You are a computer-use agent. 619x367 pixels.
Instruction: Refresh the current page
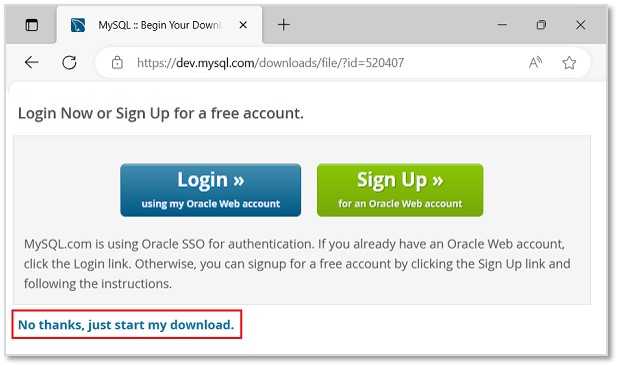tap(69, 62)
